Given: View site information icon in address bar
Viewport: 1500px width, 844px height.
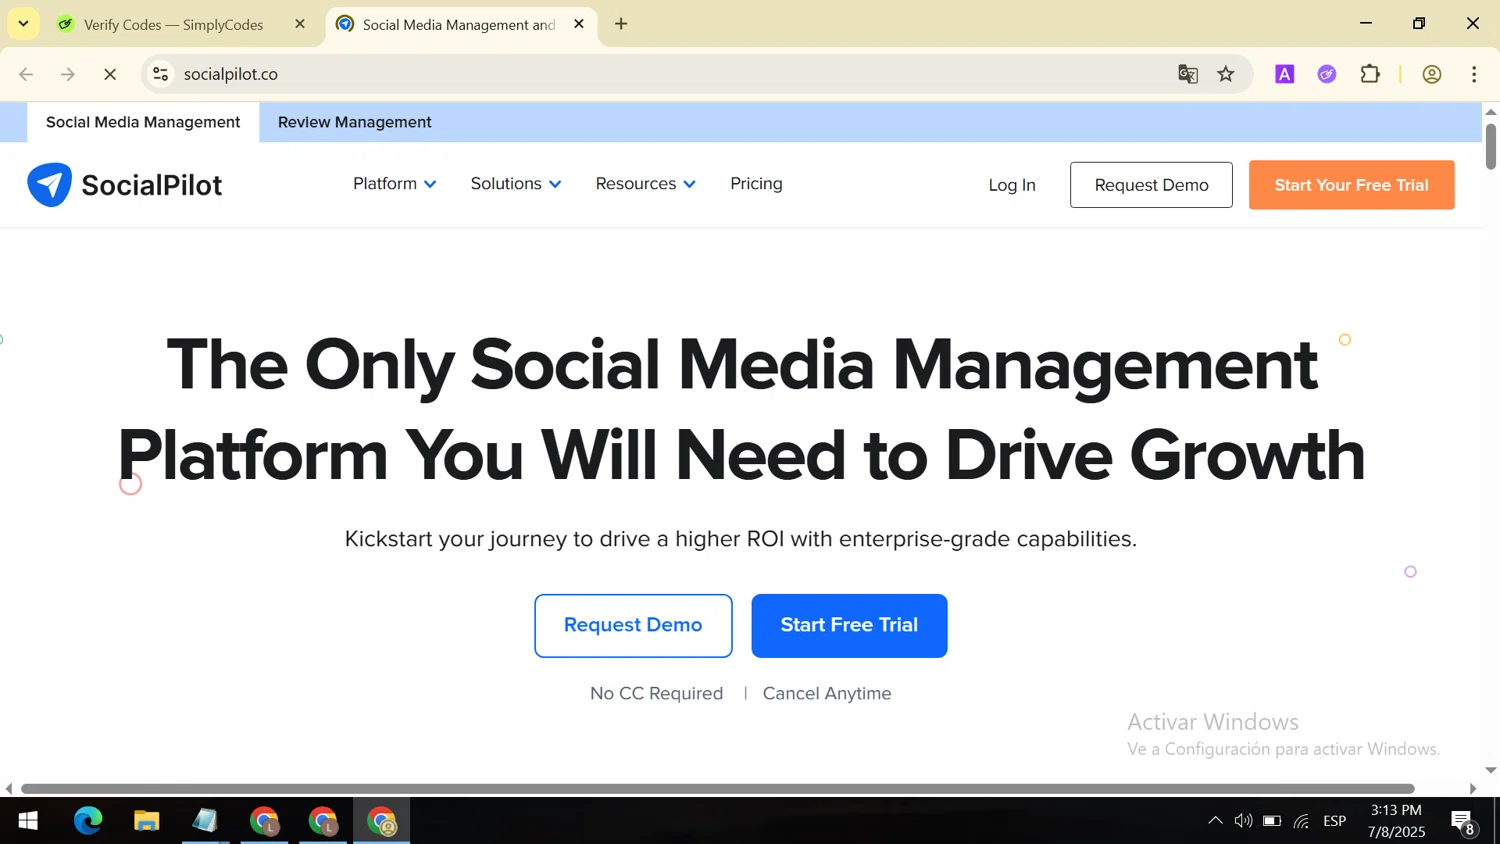Looking at the screenshot, I should pyautogui.click(x=160, y=74).
